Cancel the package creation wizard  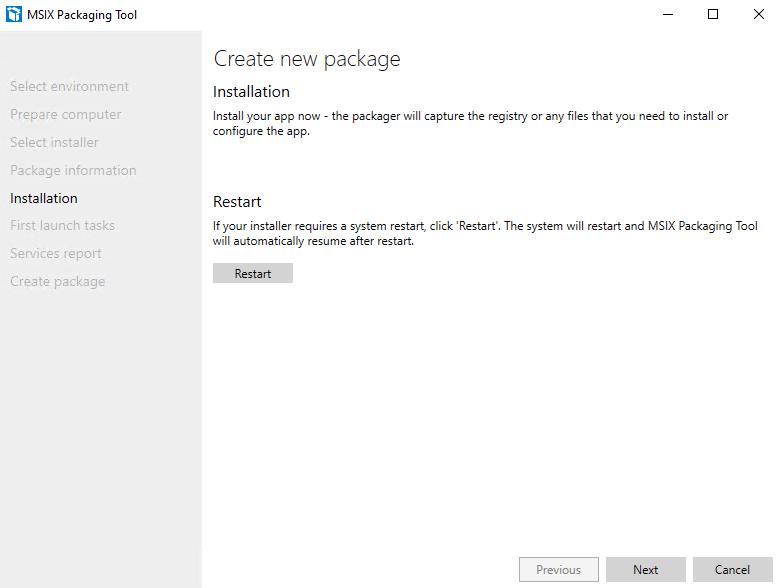tap(733, 570)
